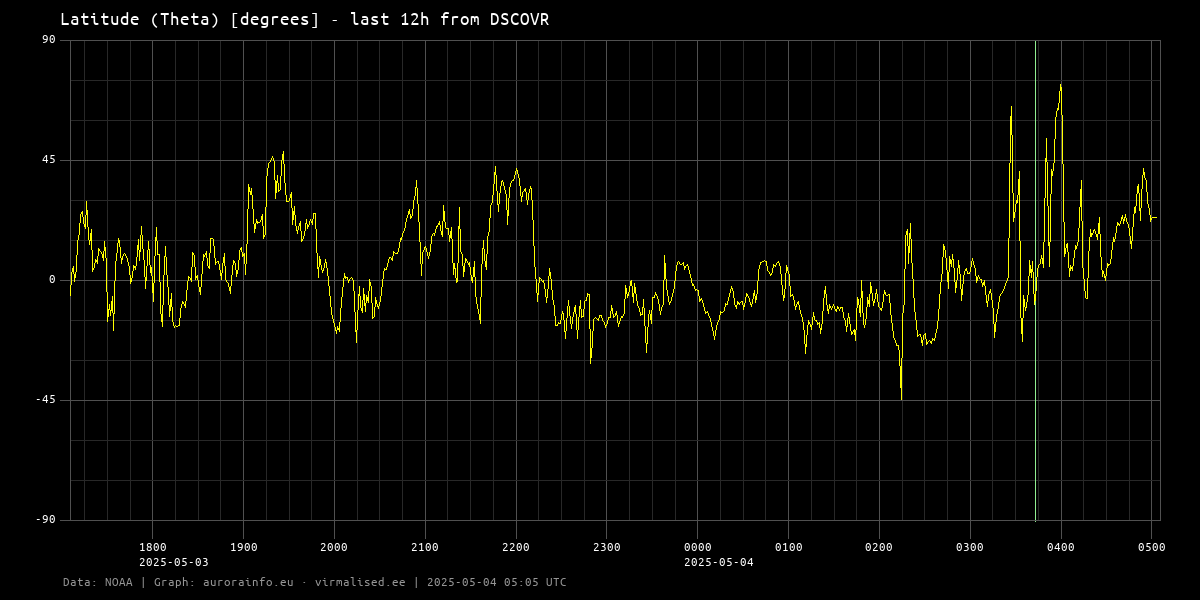Click the x-axis tick label '2100'
Screen dimensions: 1200x600
click(425, 547)
